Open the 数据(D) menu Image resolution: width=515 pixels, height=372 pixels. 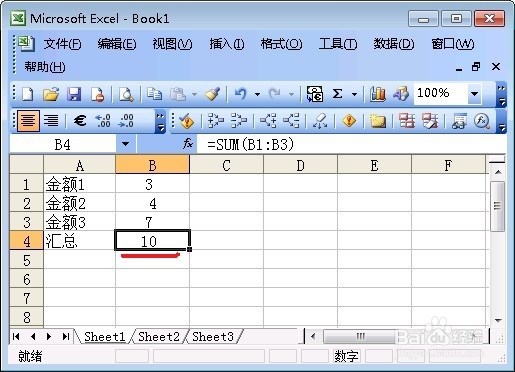[393, 44]
